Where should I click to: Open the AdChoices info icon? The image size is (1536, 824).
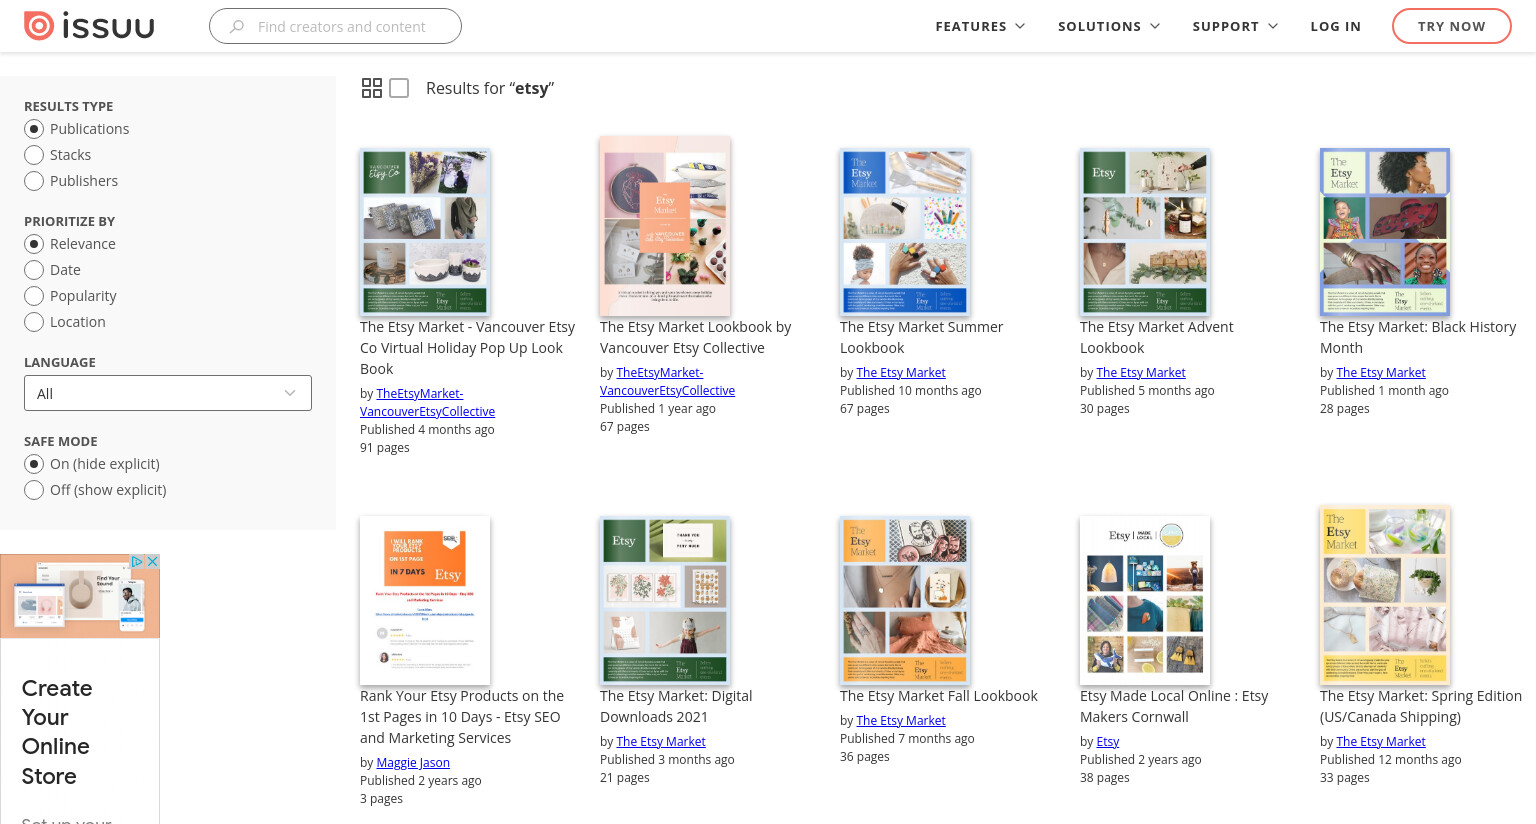coord(138,562)
